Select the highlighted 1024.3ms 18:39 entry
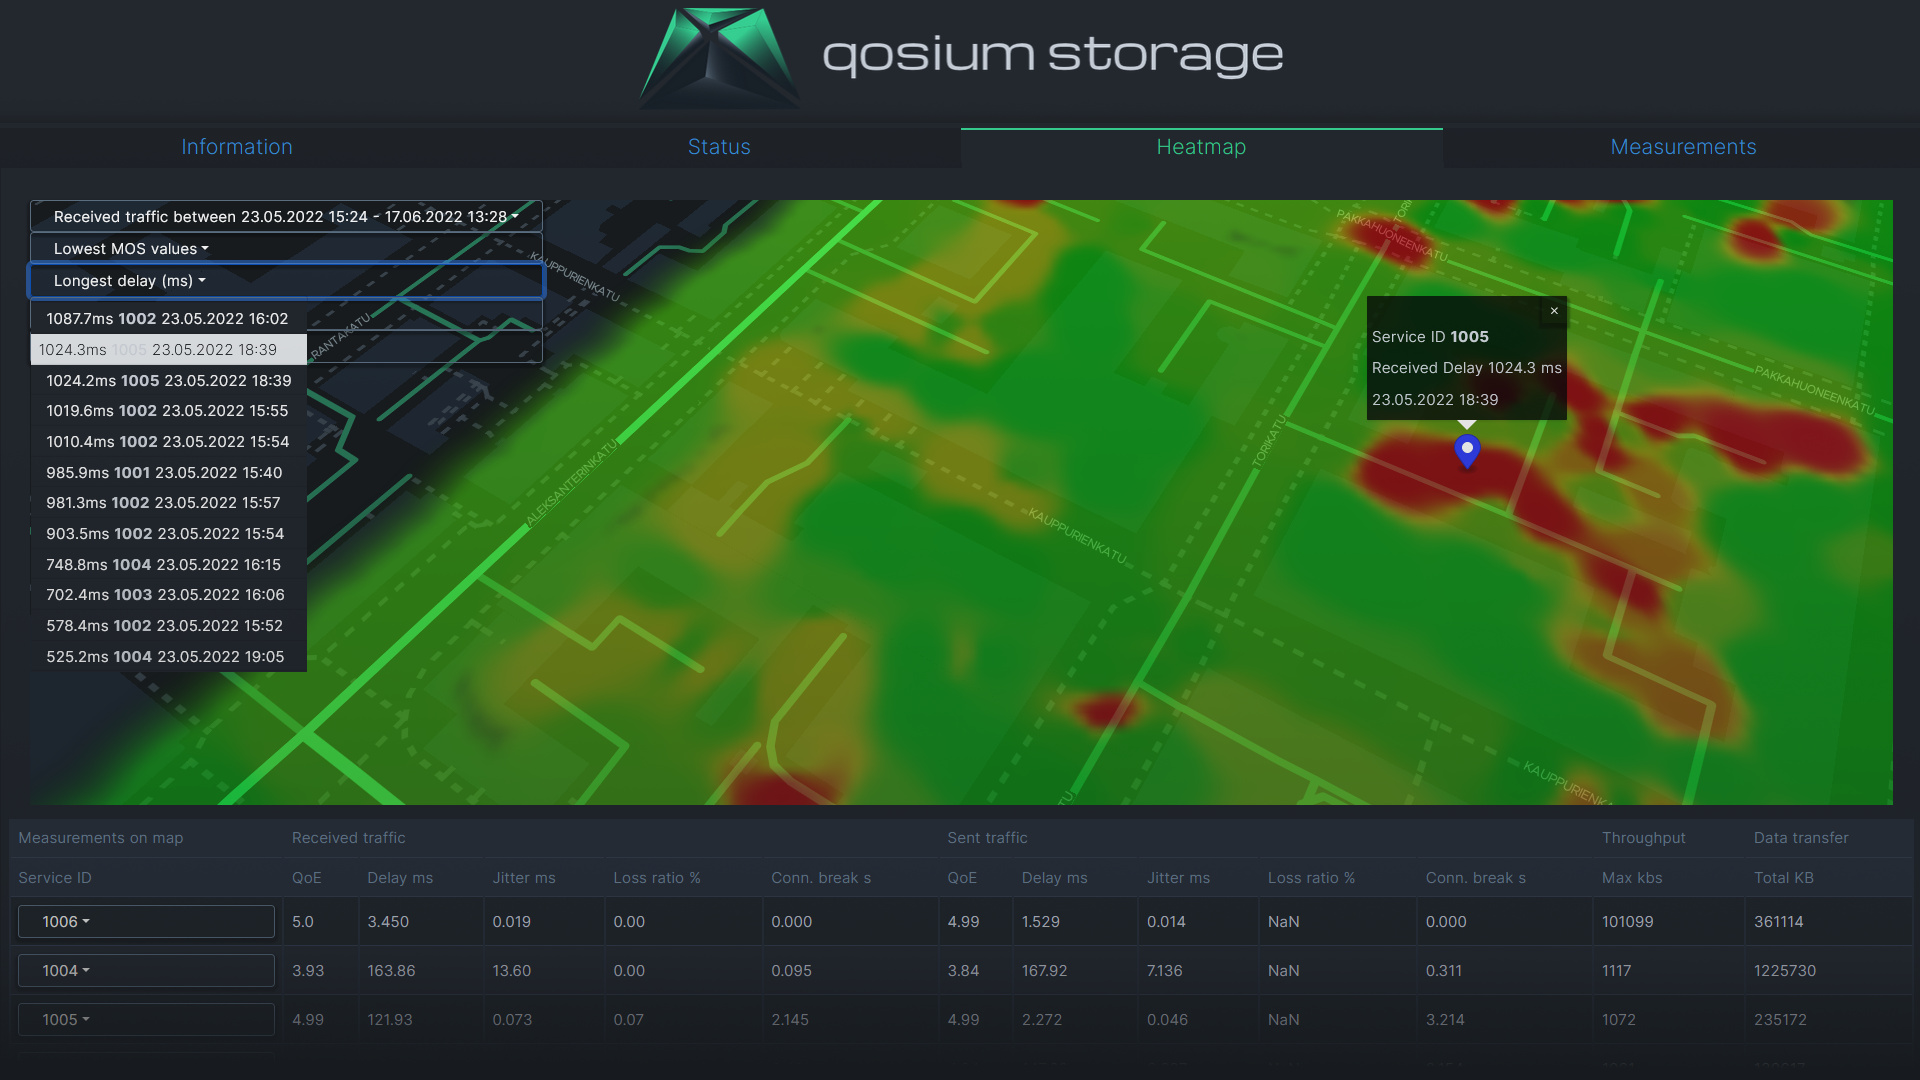Screen dimensions: 1920x1080 pyautogui.click(x=168, y=350)
